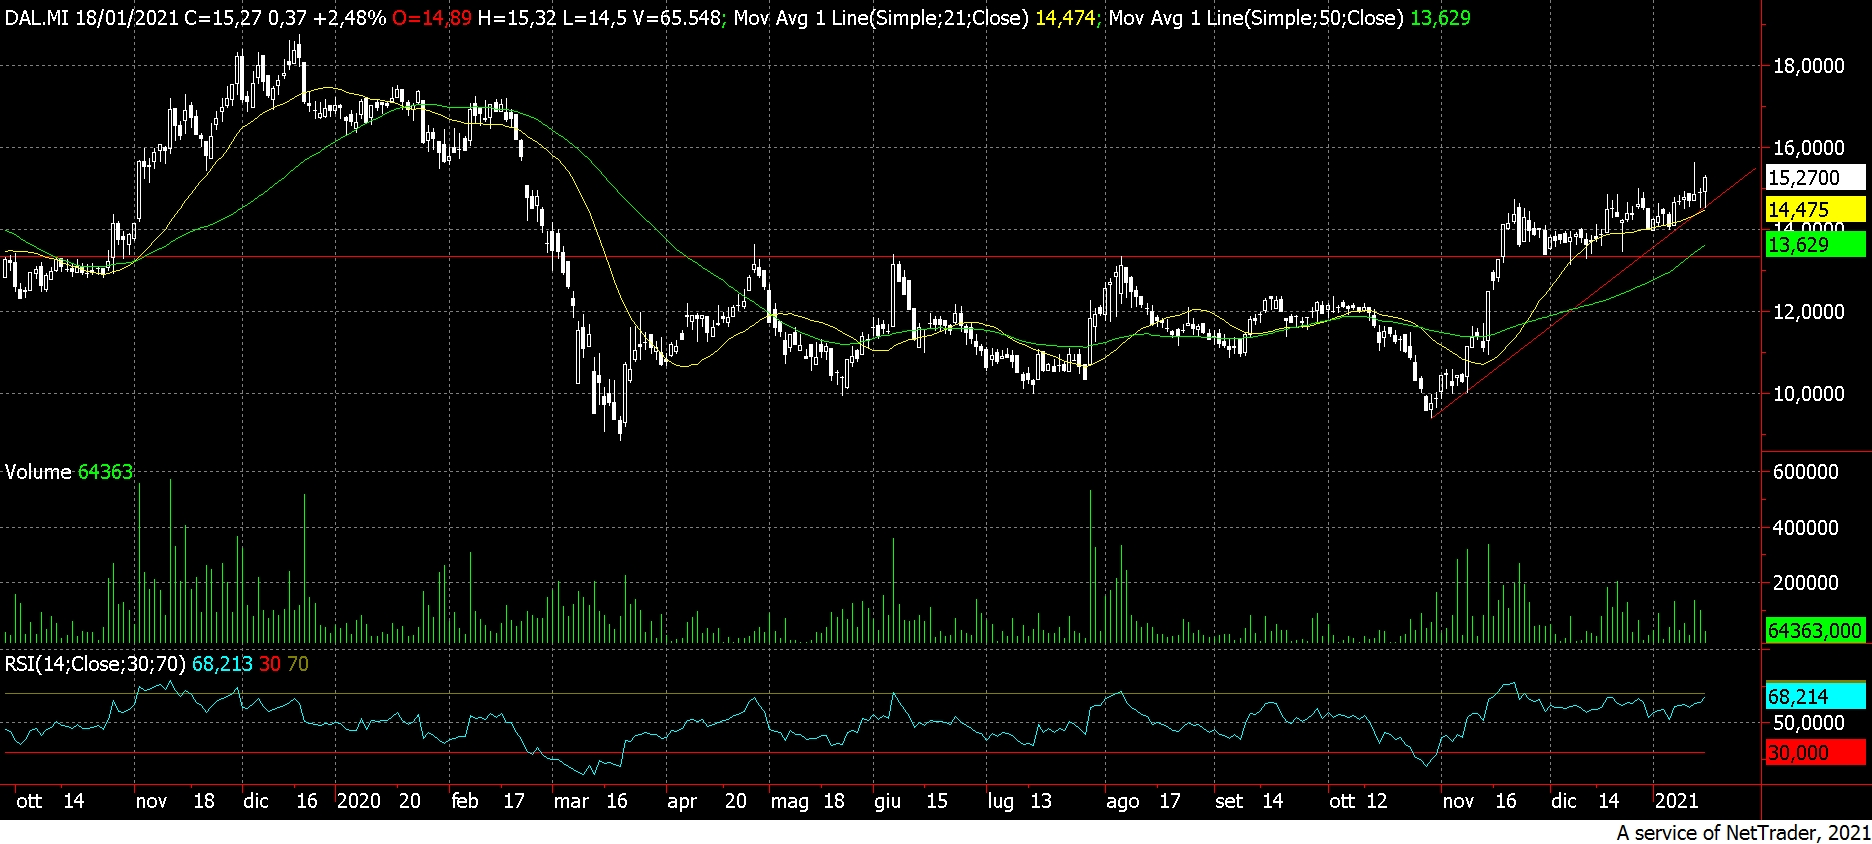Click the 600000 volume axis label
The height and width of the screenshot is (844, 1872).
click(x=1805, y=472)
